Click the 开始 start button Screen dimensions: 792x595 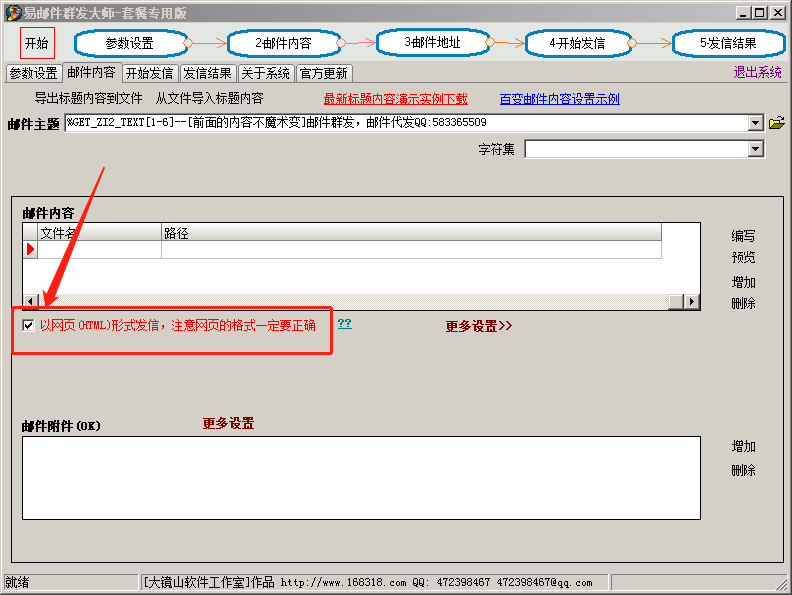37,43
